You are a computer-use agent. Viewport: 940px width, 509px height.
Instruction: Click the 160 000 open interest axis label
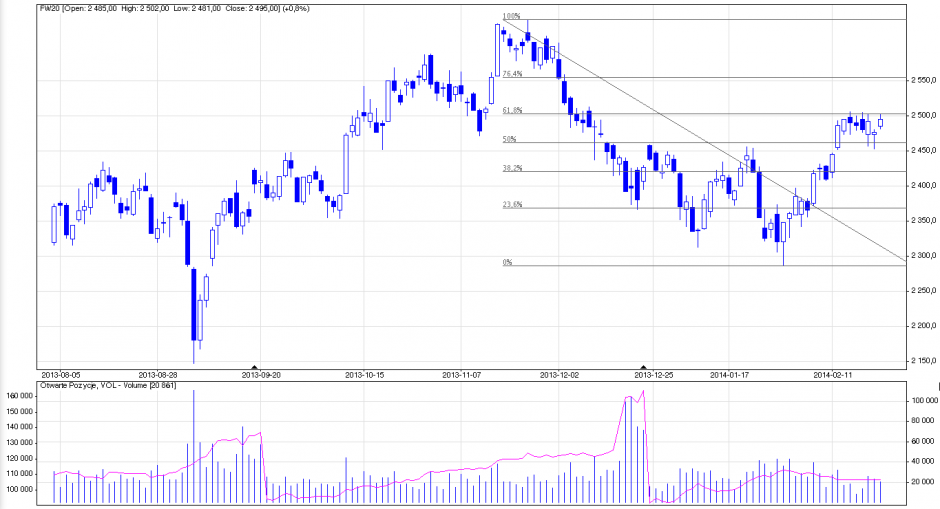coord(19,397)
